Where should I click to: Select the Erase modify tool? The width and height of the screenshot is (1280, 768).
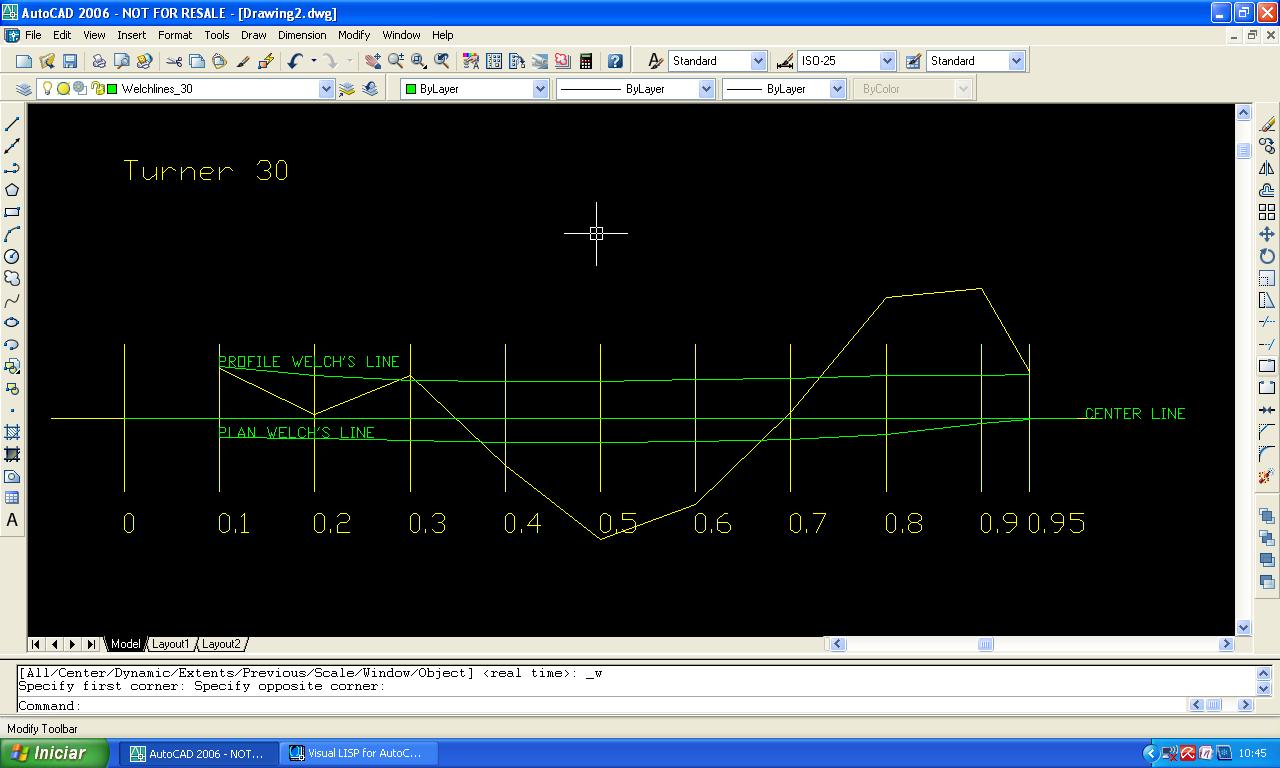pyautogui.click(x=1267, y=124)
